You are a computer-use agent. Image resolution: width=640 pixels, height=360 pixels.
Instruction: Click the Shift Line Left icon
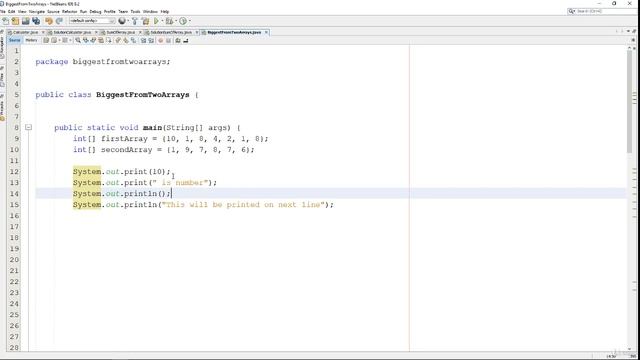pos(143,40)
